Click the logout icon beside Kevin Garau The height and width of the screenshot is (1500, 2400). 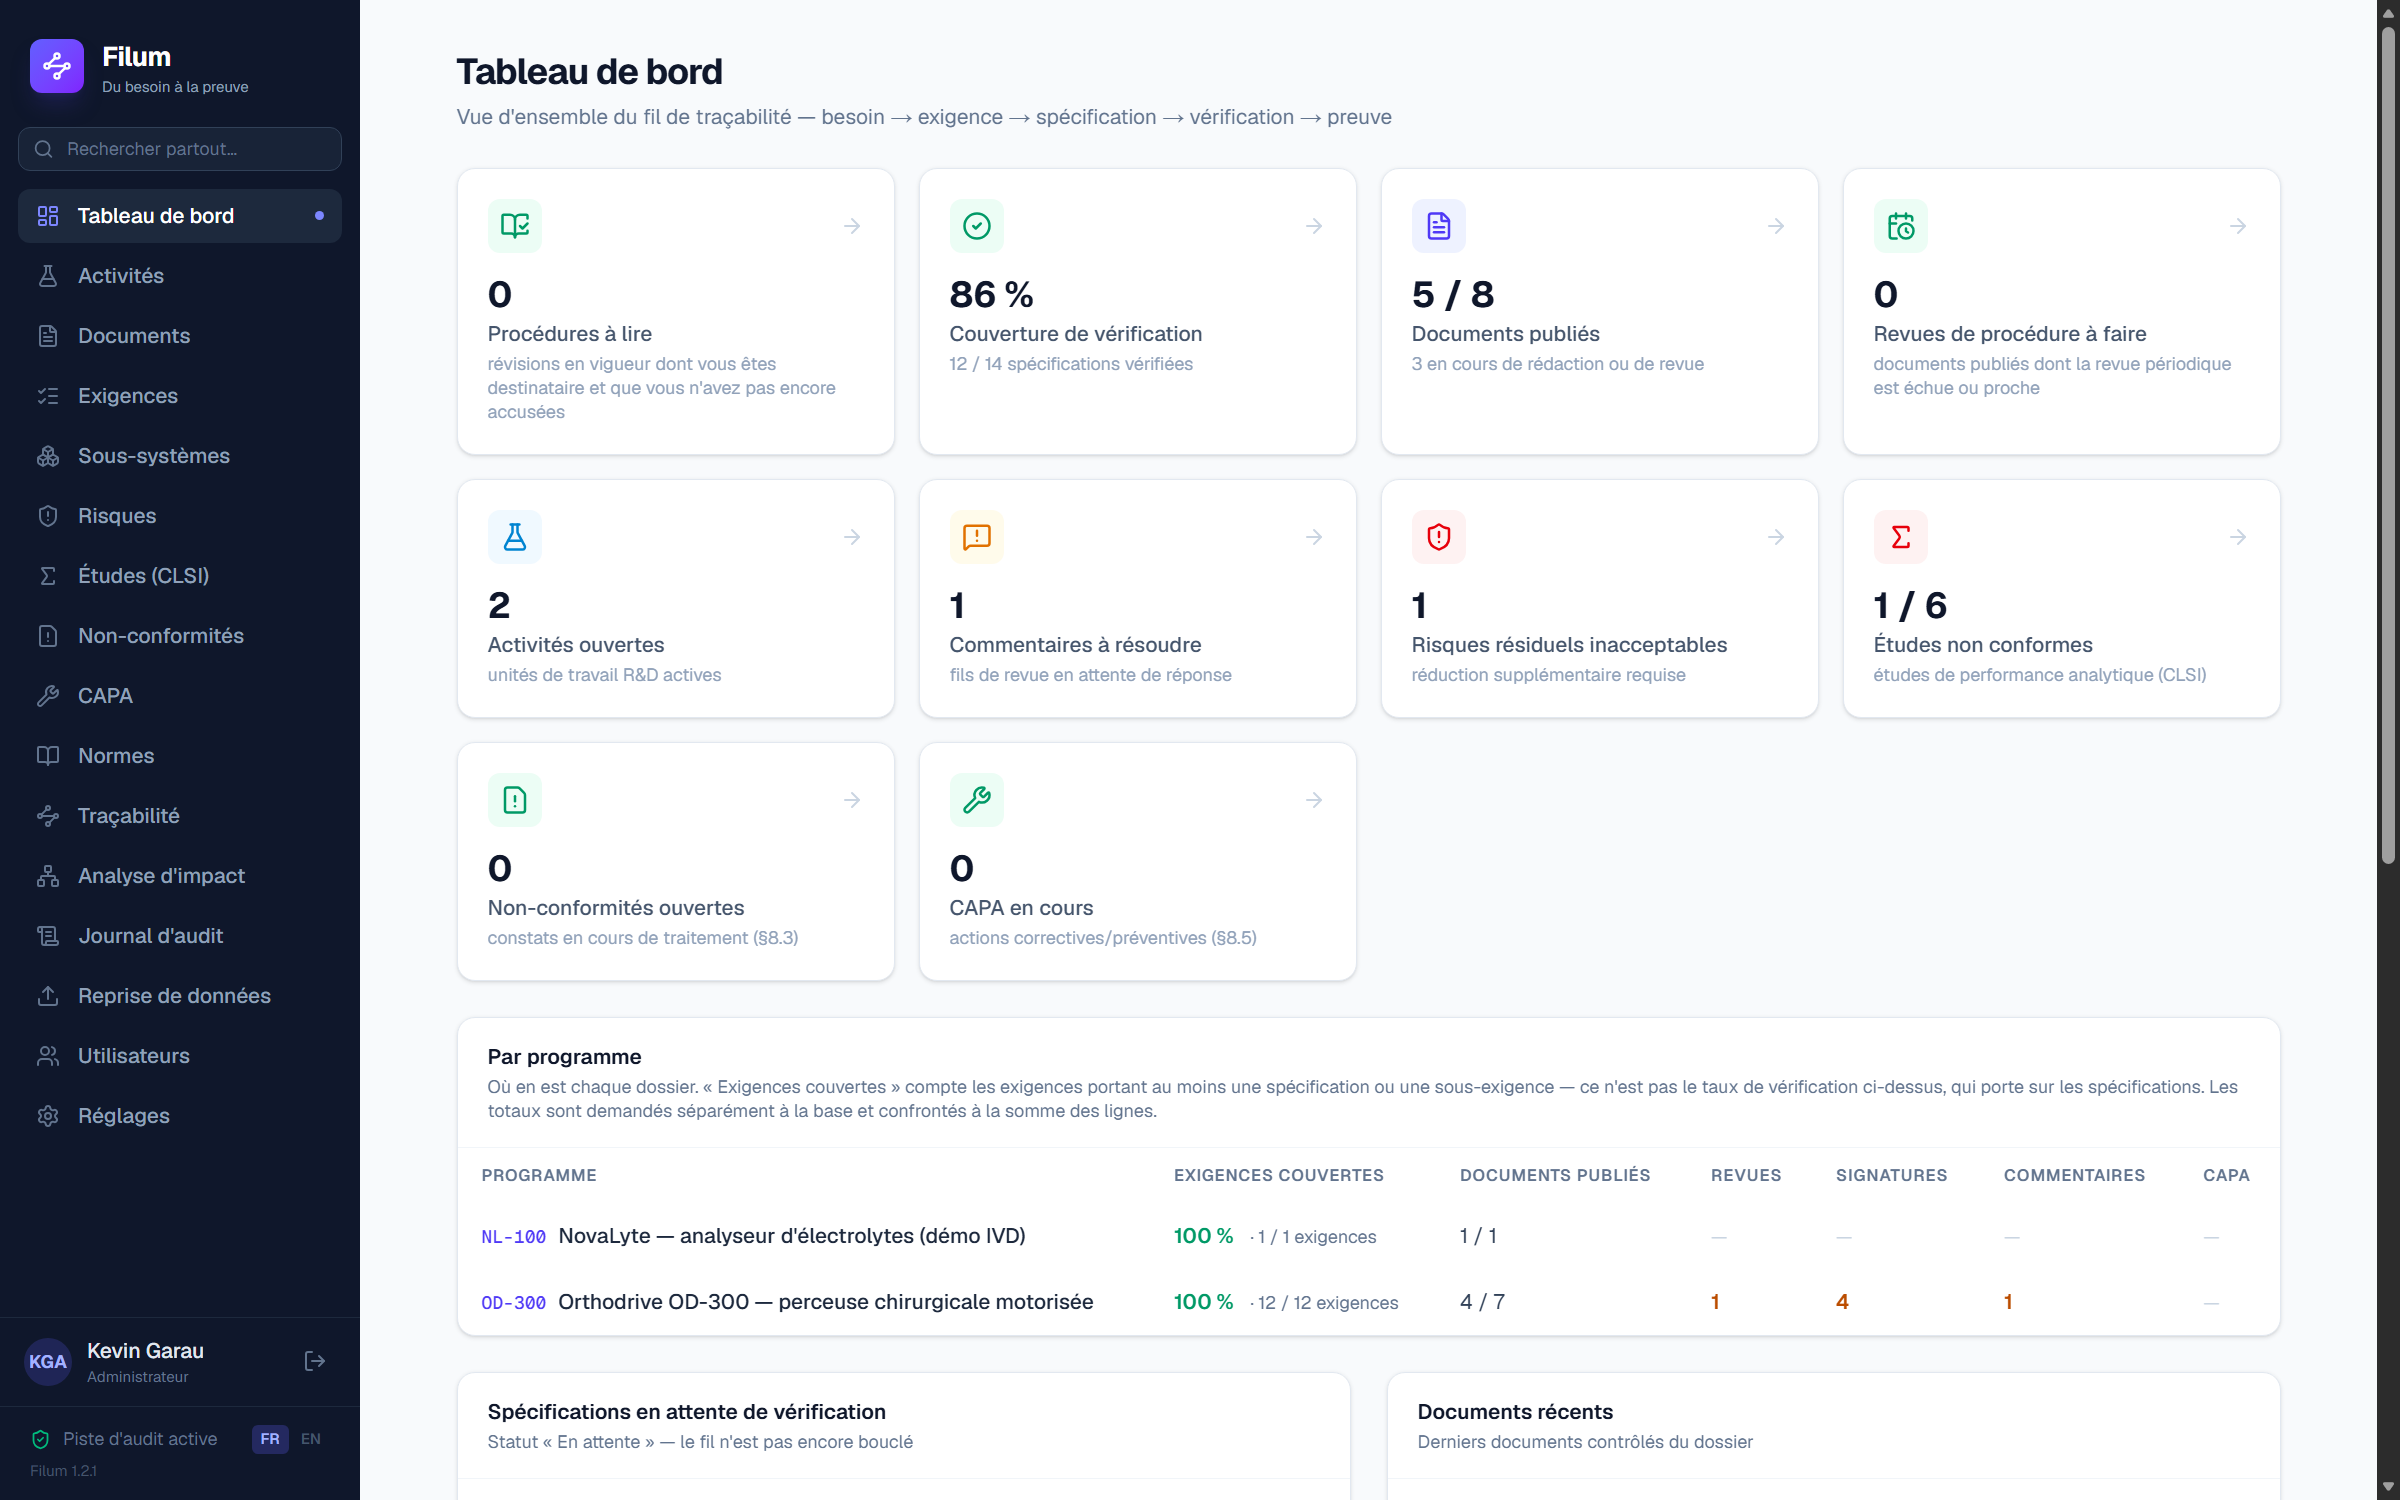point(315,1361)
